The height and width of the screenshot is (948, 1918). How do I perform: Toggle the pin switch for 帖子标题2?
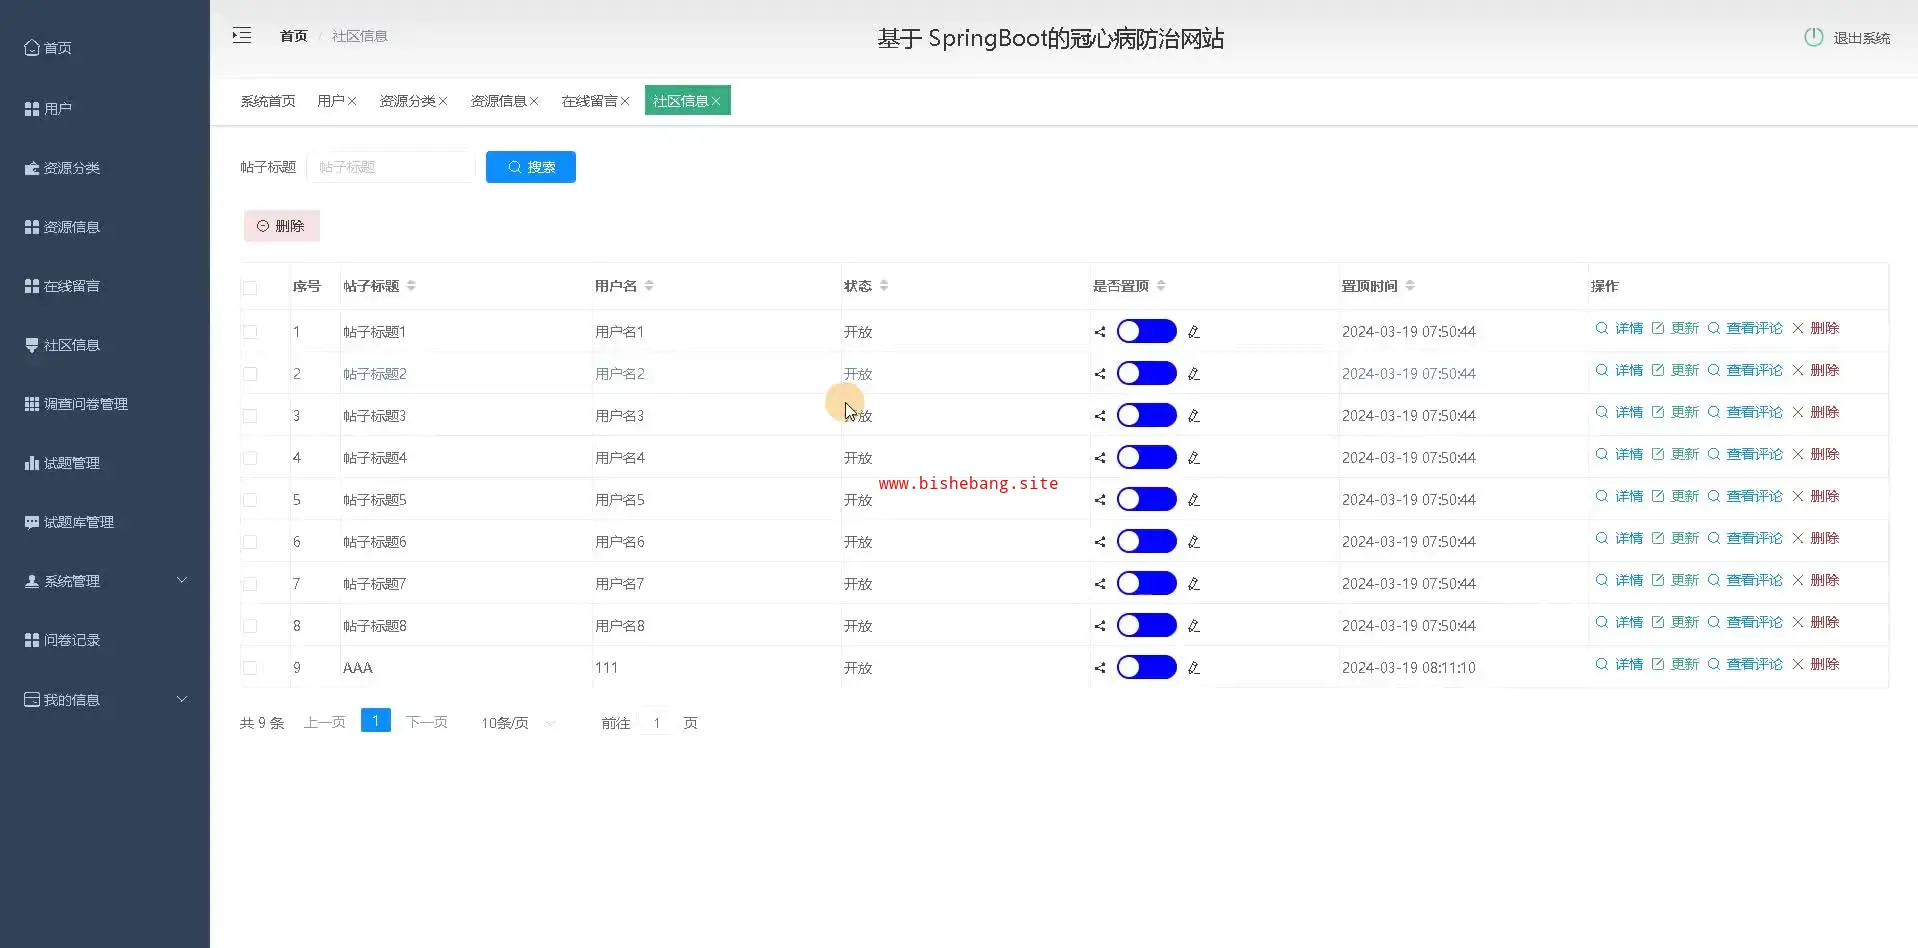(x=1146, y=374)
